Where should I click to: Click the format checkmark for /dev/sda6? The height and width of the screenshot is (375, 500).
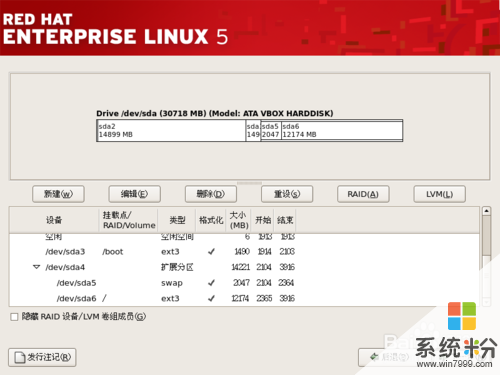[211, 298]
